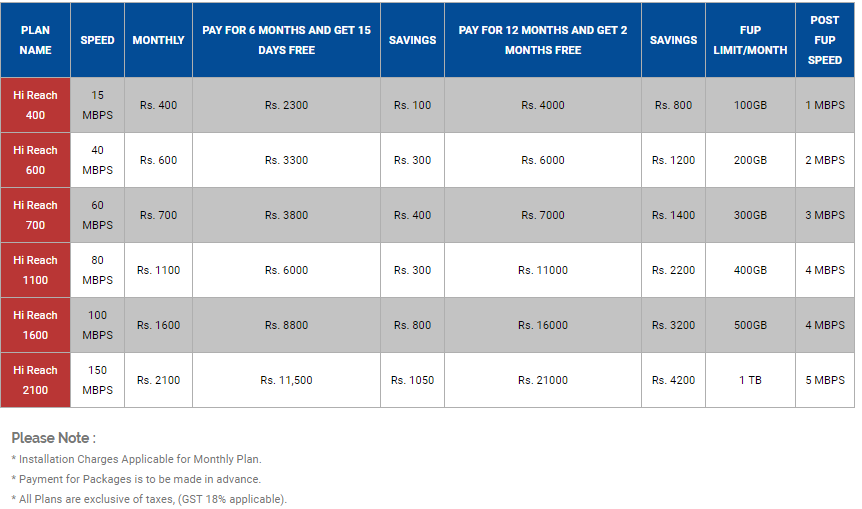The width and height of the screenshot is (862, 509).
Task: Click the FUP LIMIT/MONTH column header
Action: click(750, 40)
